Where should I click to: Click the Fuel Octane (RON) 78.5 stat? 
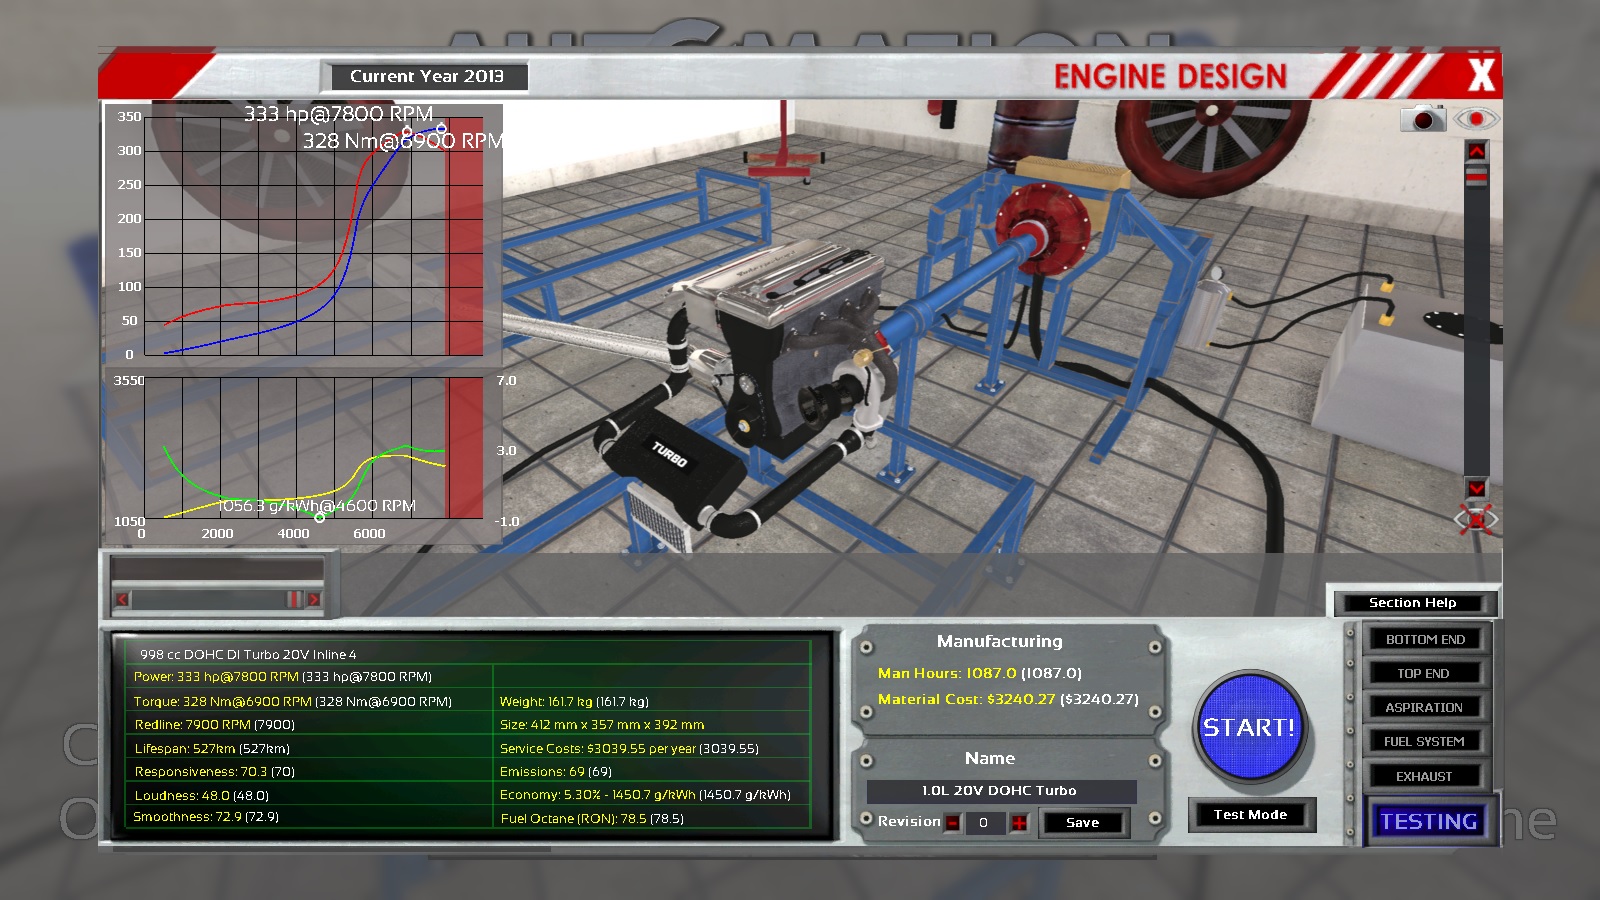592,819
